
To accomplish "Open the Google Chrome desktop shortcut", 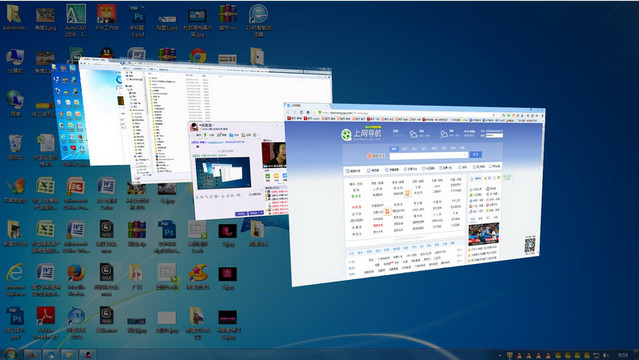I will (198, 56).
